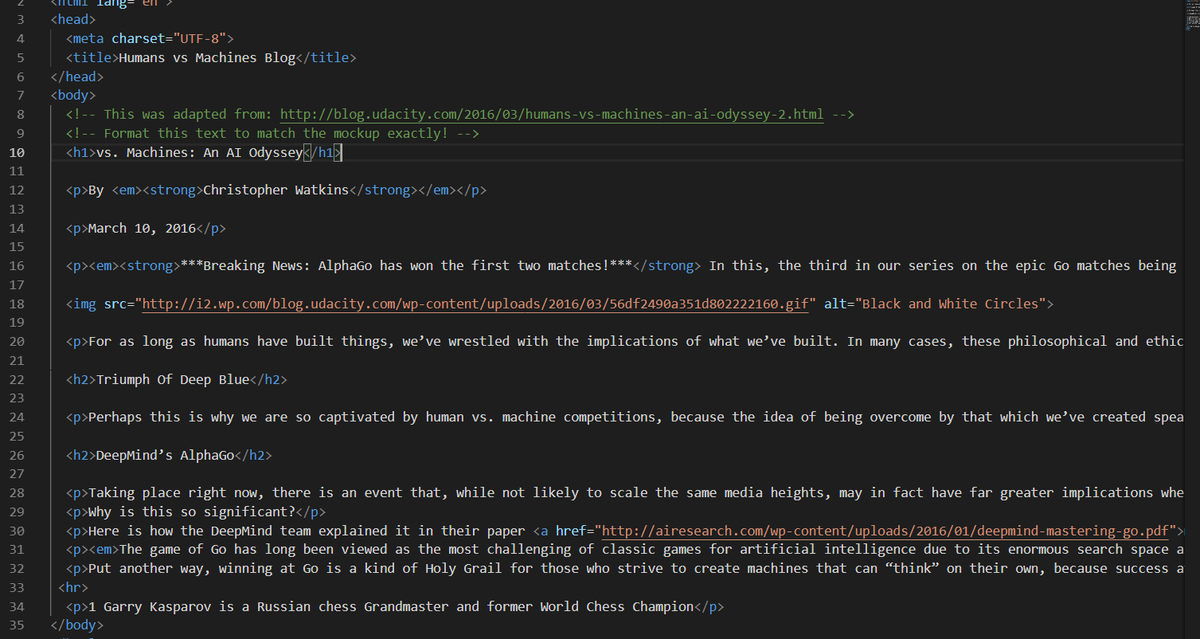Click line number 33 in gutter

click(19, 588)
